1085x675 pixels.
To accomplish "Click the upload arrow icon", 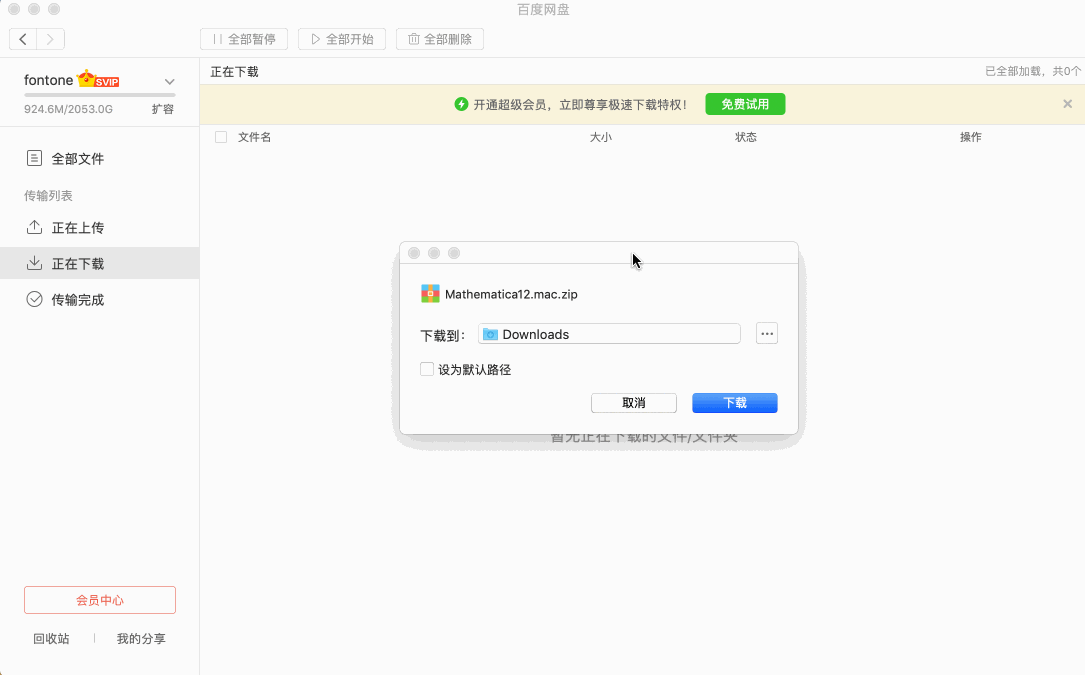I will pyautogui.click(x=34, y=227).
